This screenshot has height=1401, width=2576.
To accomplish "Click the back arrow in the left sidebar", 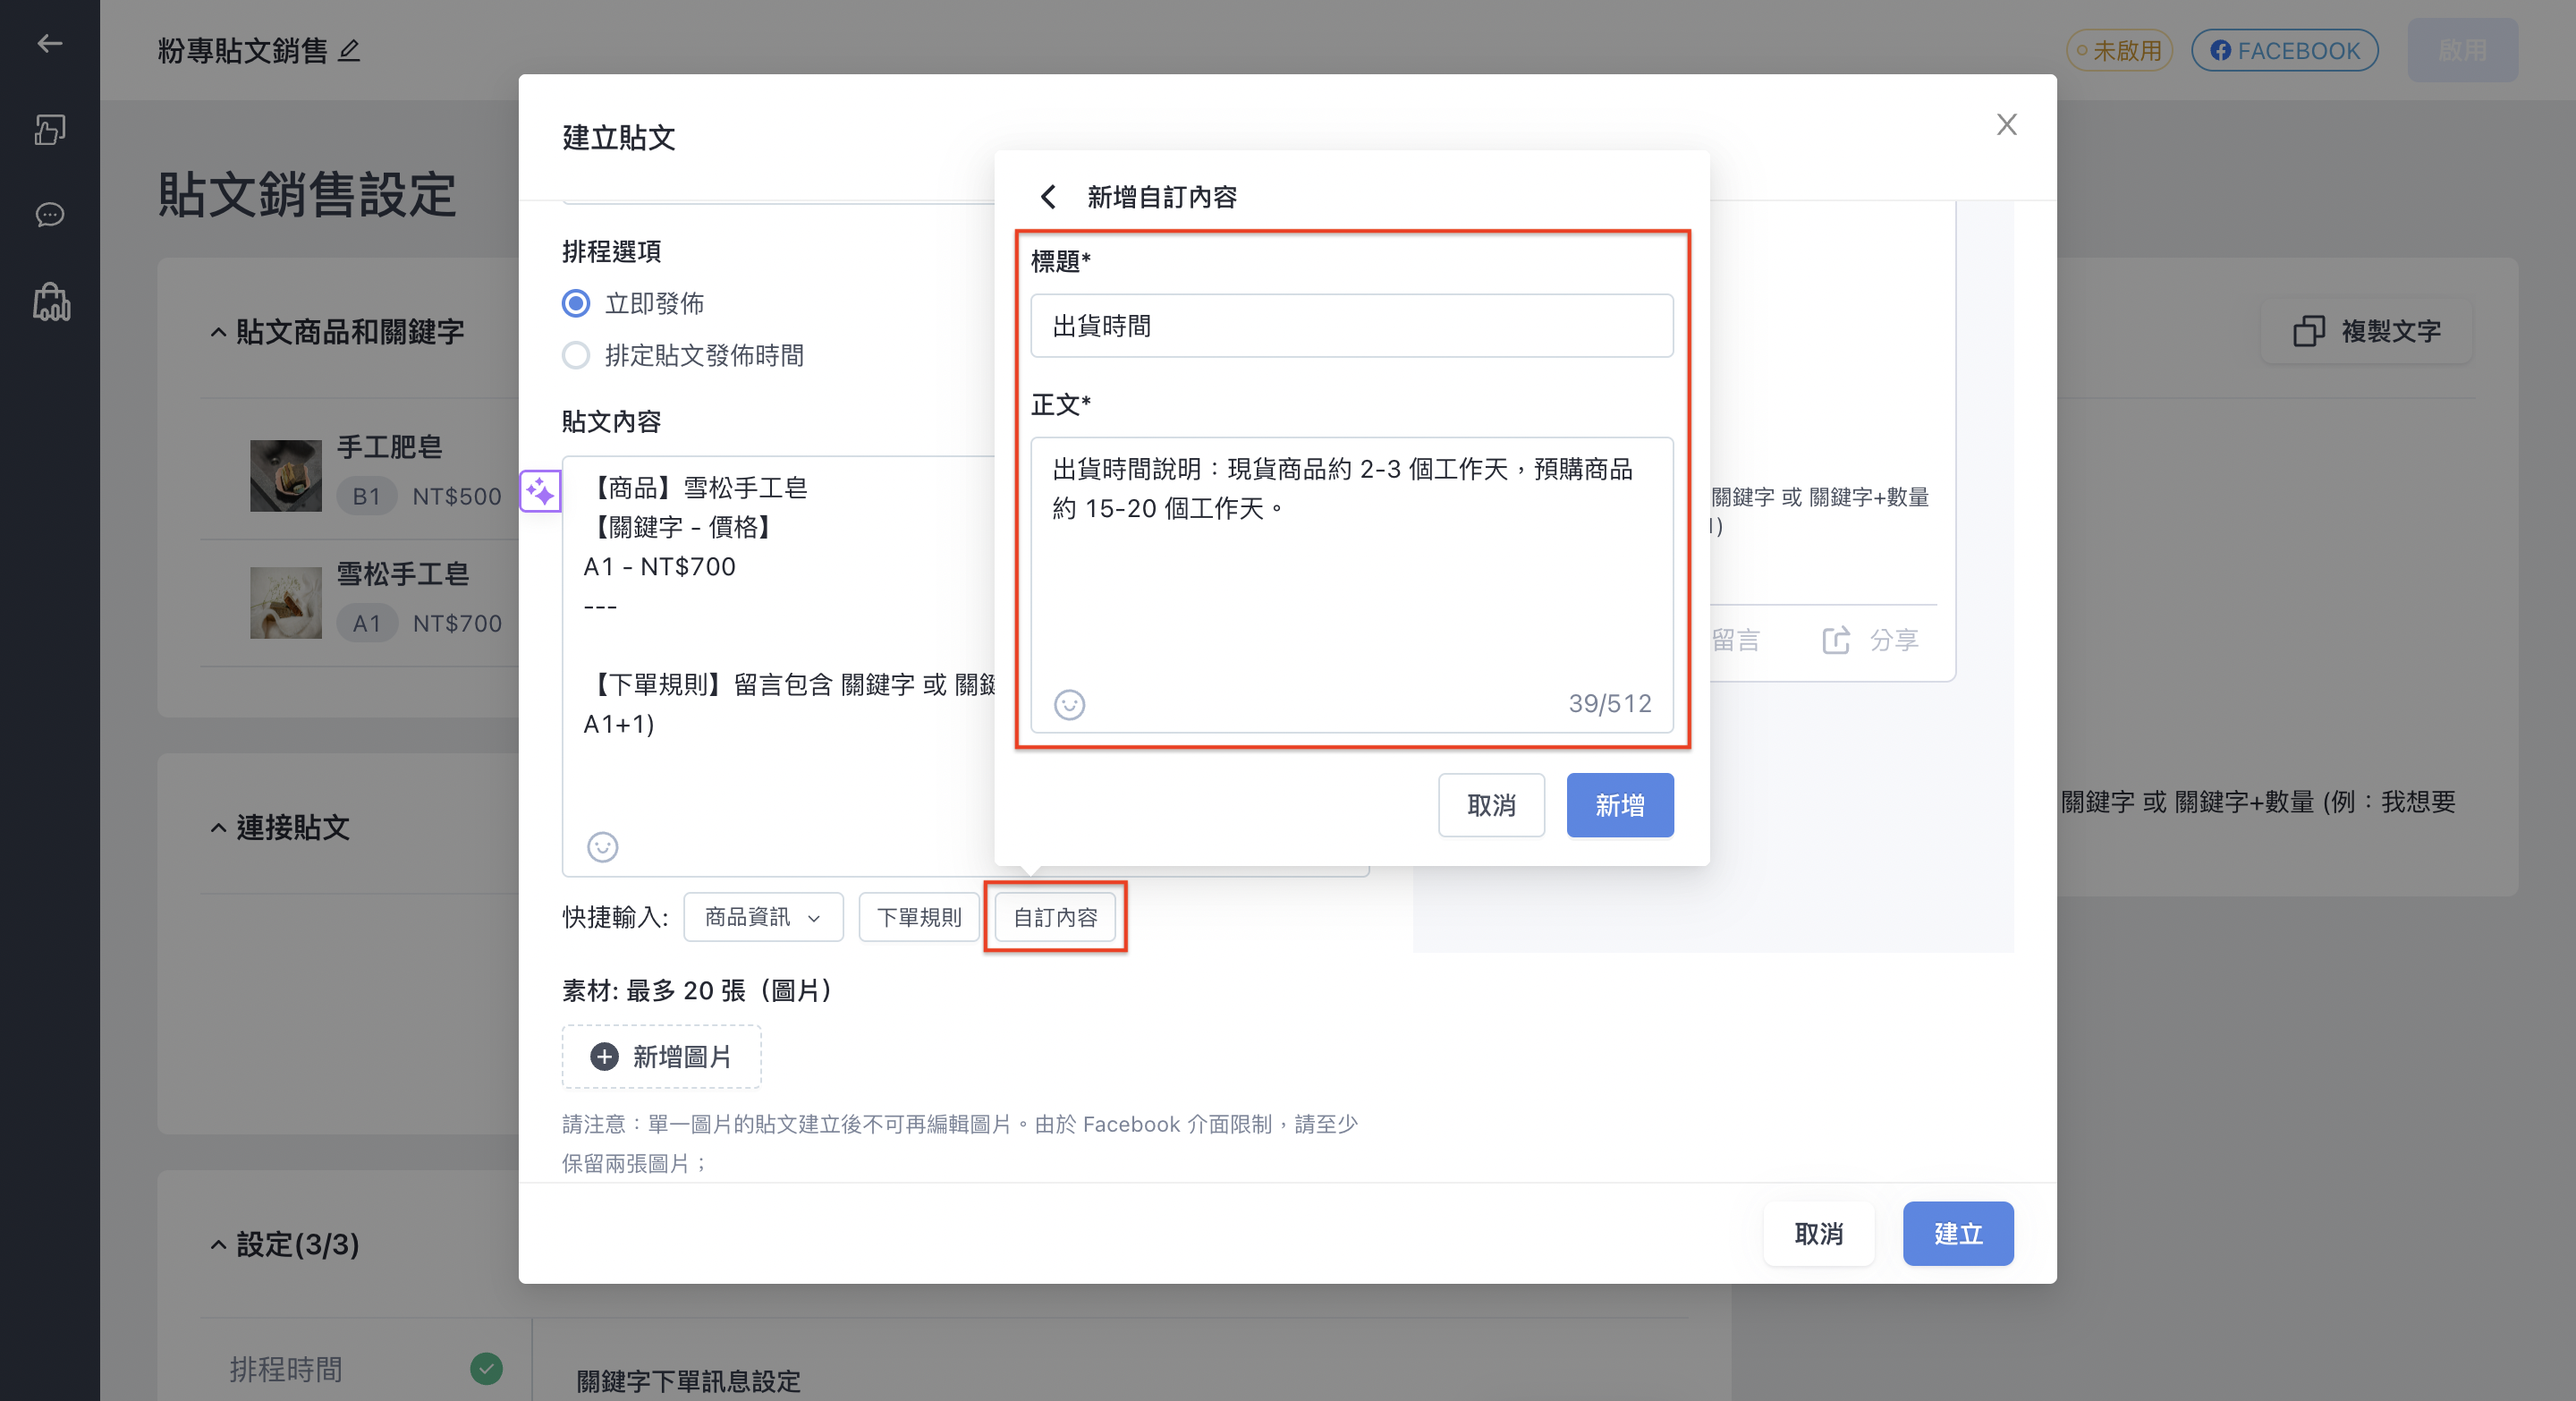I will click(x=50, y=43).
